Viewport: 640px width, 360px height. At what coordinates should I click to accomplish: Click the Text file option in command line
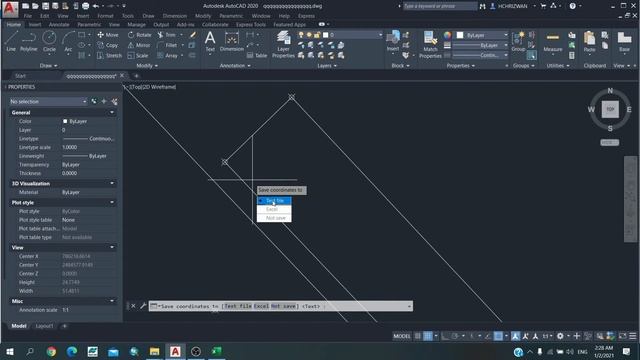click(238, 306)
